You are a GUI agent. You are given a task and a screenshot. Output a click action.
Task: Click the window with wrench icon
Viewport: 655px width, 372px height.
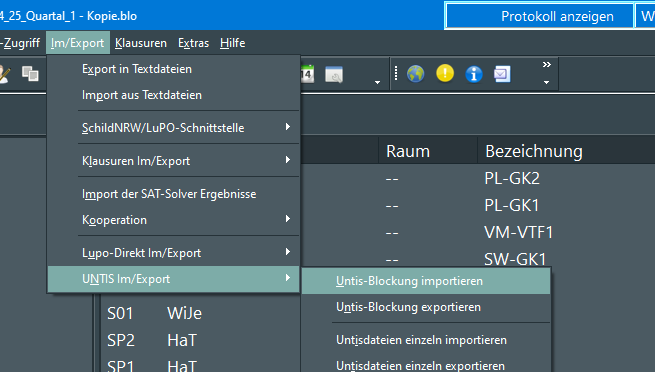point(334,74)
